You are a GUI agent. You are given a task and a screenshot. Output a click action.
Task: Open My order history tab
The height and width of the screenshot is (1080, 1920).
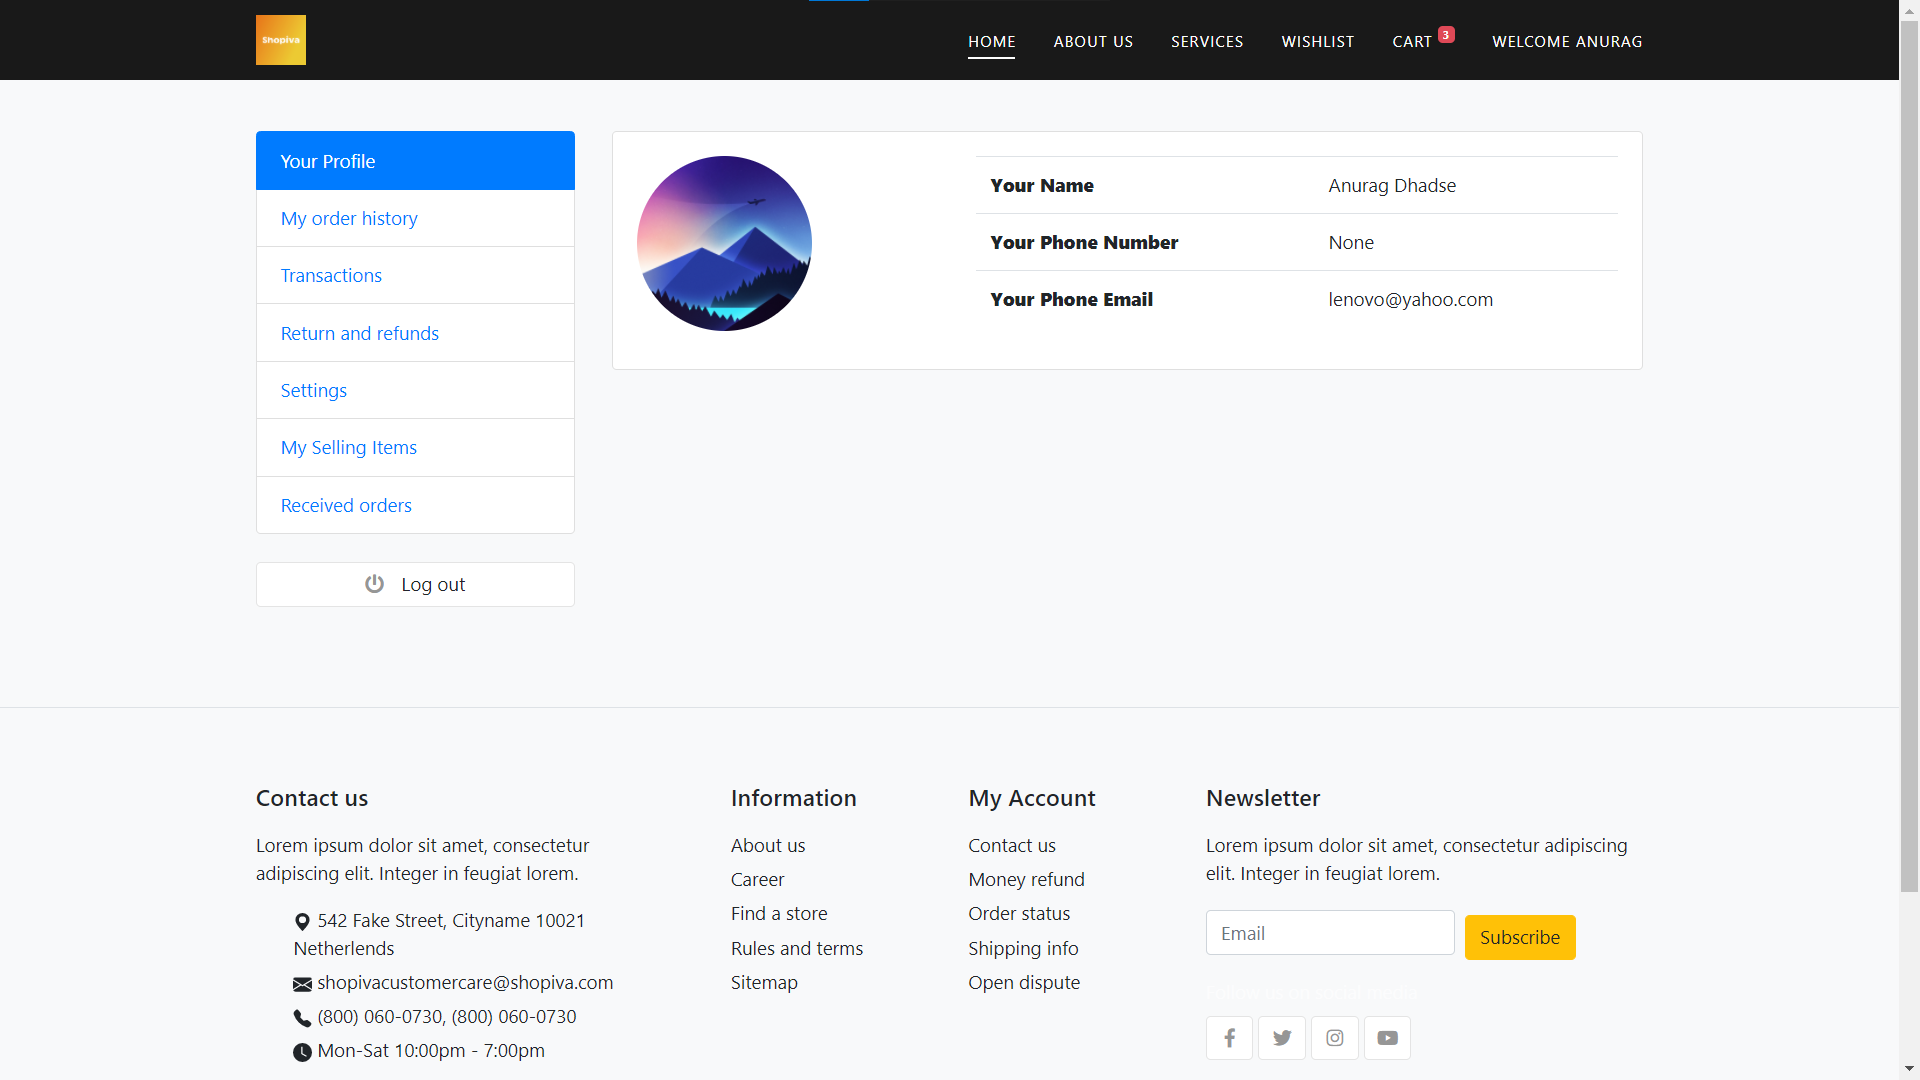click(349, 218)
